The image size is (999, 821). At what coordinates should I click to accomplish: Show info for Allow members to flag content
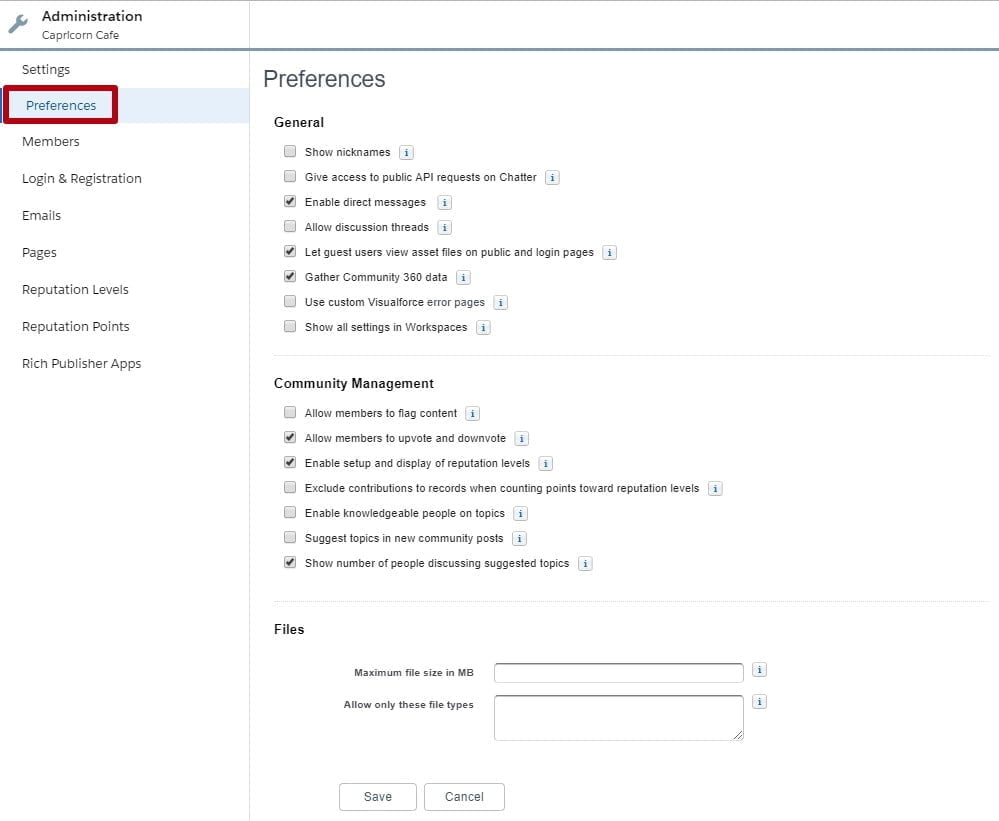tap(472, 413)
